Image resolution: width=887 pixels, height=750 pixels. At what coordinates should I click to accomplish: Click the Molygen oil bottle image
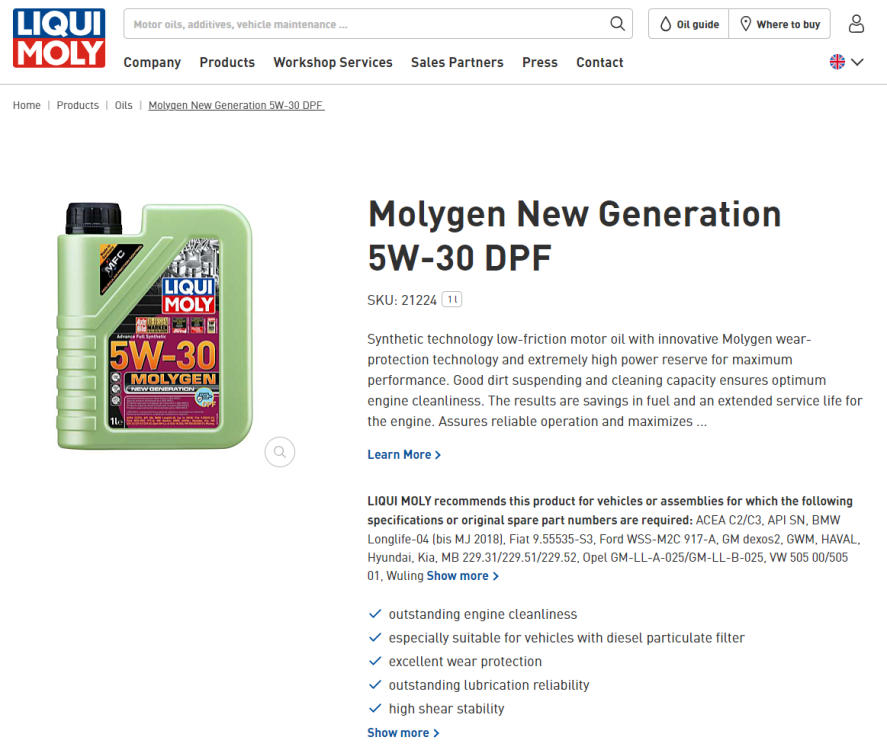154,326
